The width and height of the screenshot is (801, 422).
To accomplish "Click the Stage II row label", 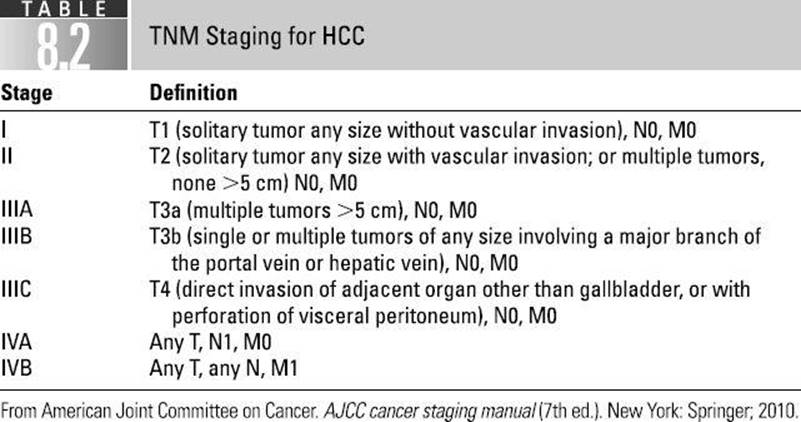I will [x=7, y=156].
